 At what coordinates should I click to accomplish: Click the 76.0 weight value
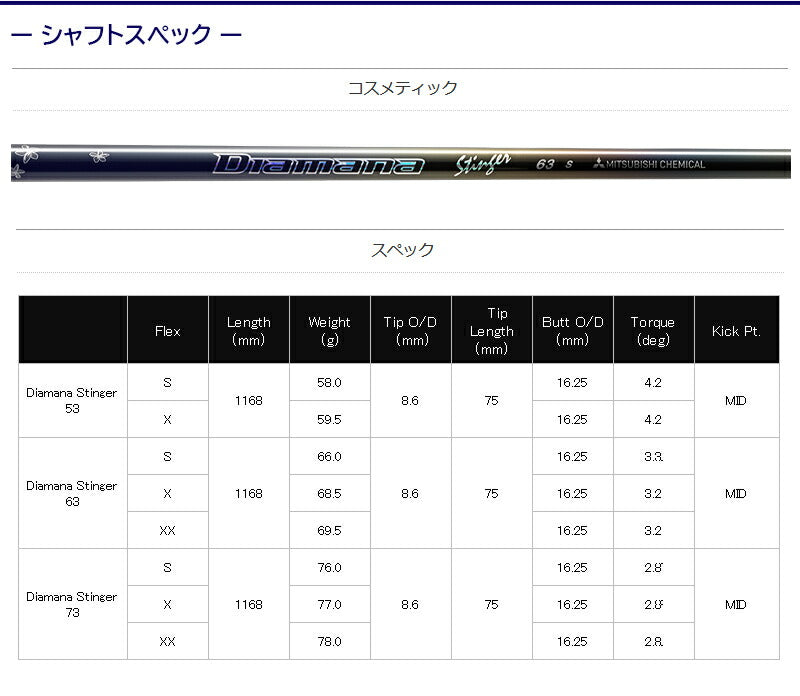pyautogui.click(x=330, y=567)
